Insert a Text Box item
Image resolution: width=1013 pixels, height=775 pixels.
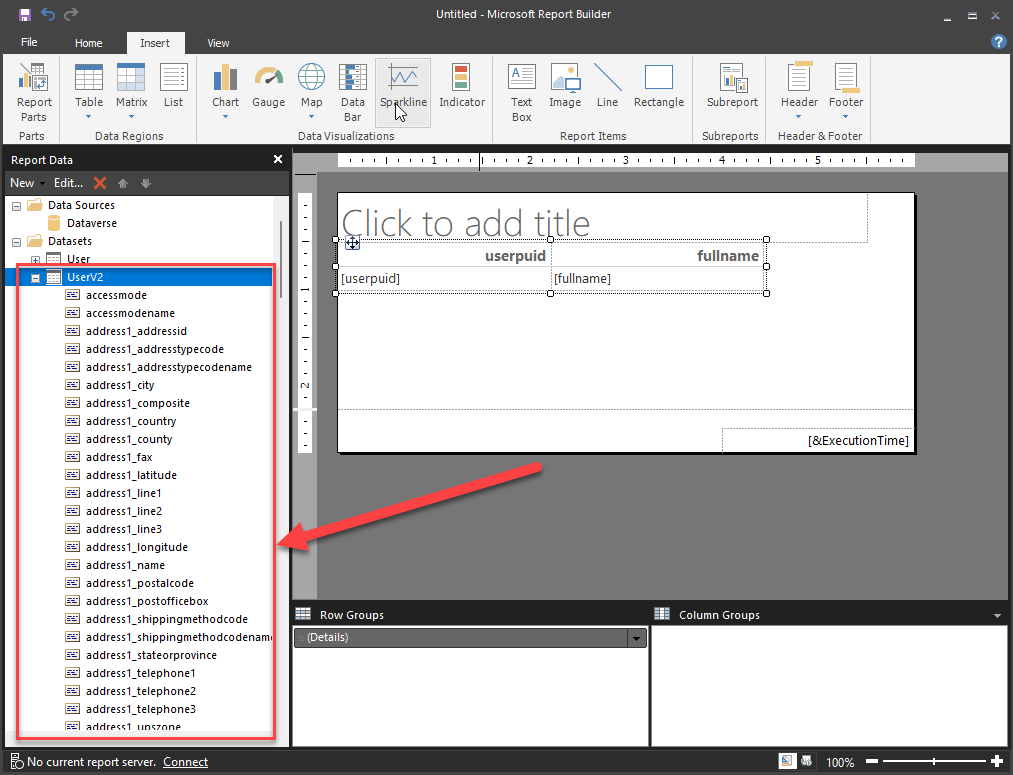(521, 92)
